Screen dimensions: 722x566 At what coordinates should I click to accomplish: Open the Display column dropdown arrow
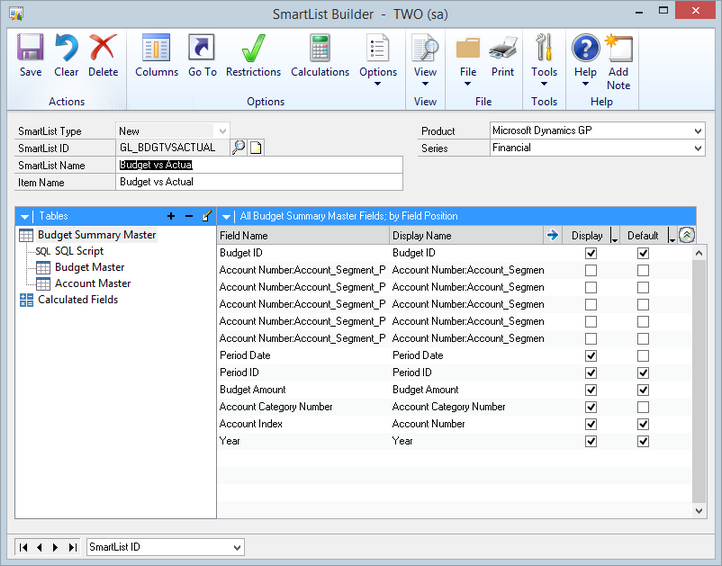coord(614,236)
